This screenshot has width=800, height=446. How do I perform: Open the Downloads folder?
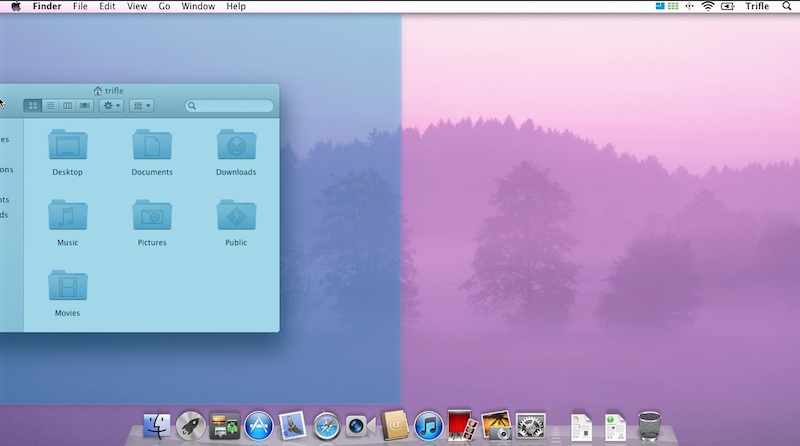tap(236, 146)
